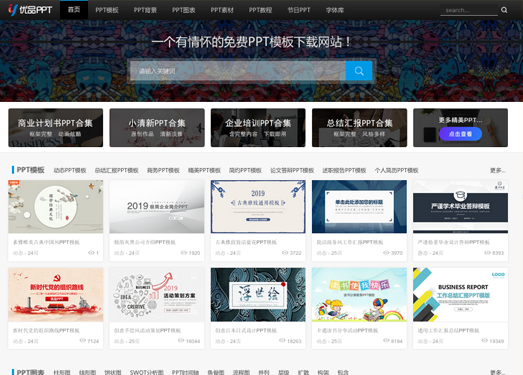Open the PPT教程 navigation item
The width and height of the screenshot is (523, 375).
click(x=260, y=10)
